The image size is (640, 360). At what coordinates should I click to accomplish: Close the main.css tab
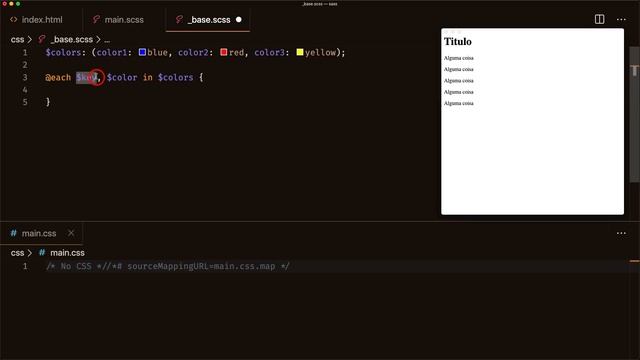point(71,233)
